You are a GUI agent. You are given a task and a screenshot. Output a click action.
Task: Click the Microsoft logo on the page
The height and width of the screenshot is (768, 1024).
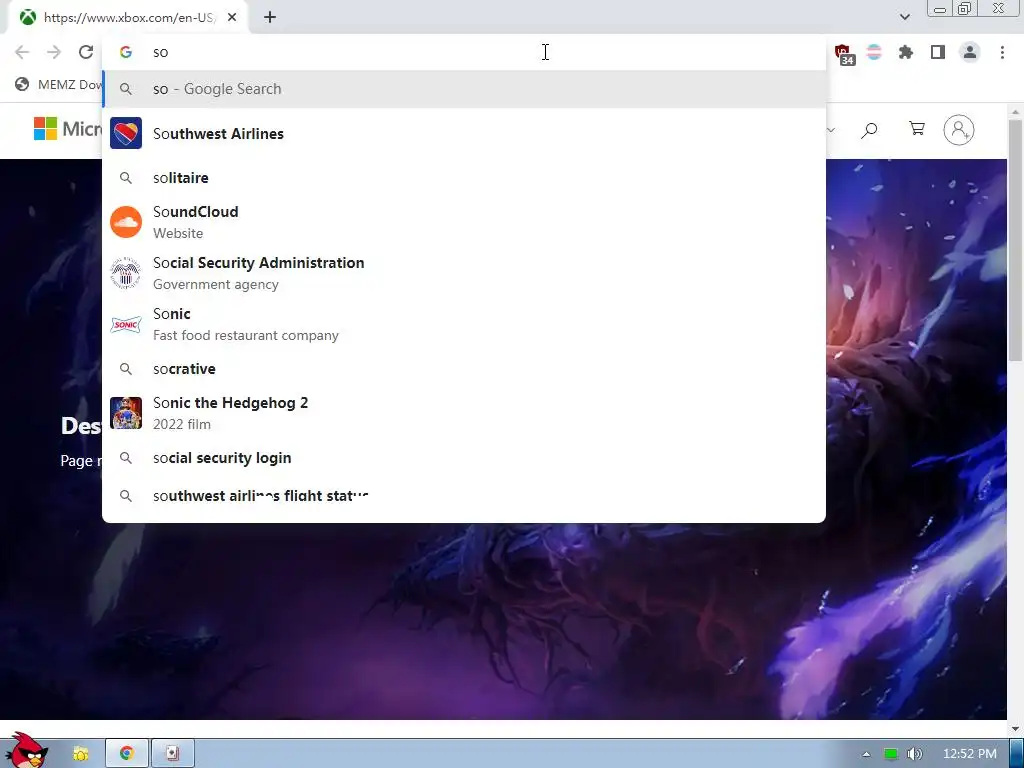coord(68,129)
